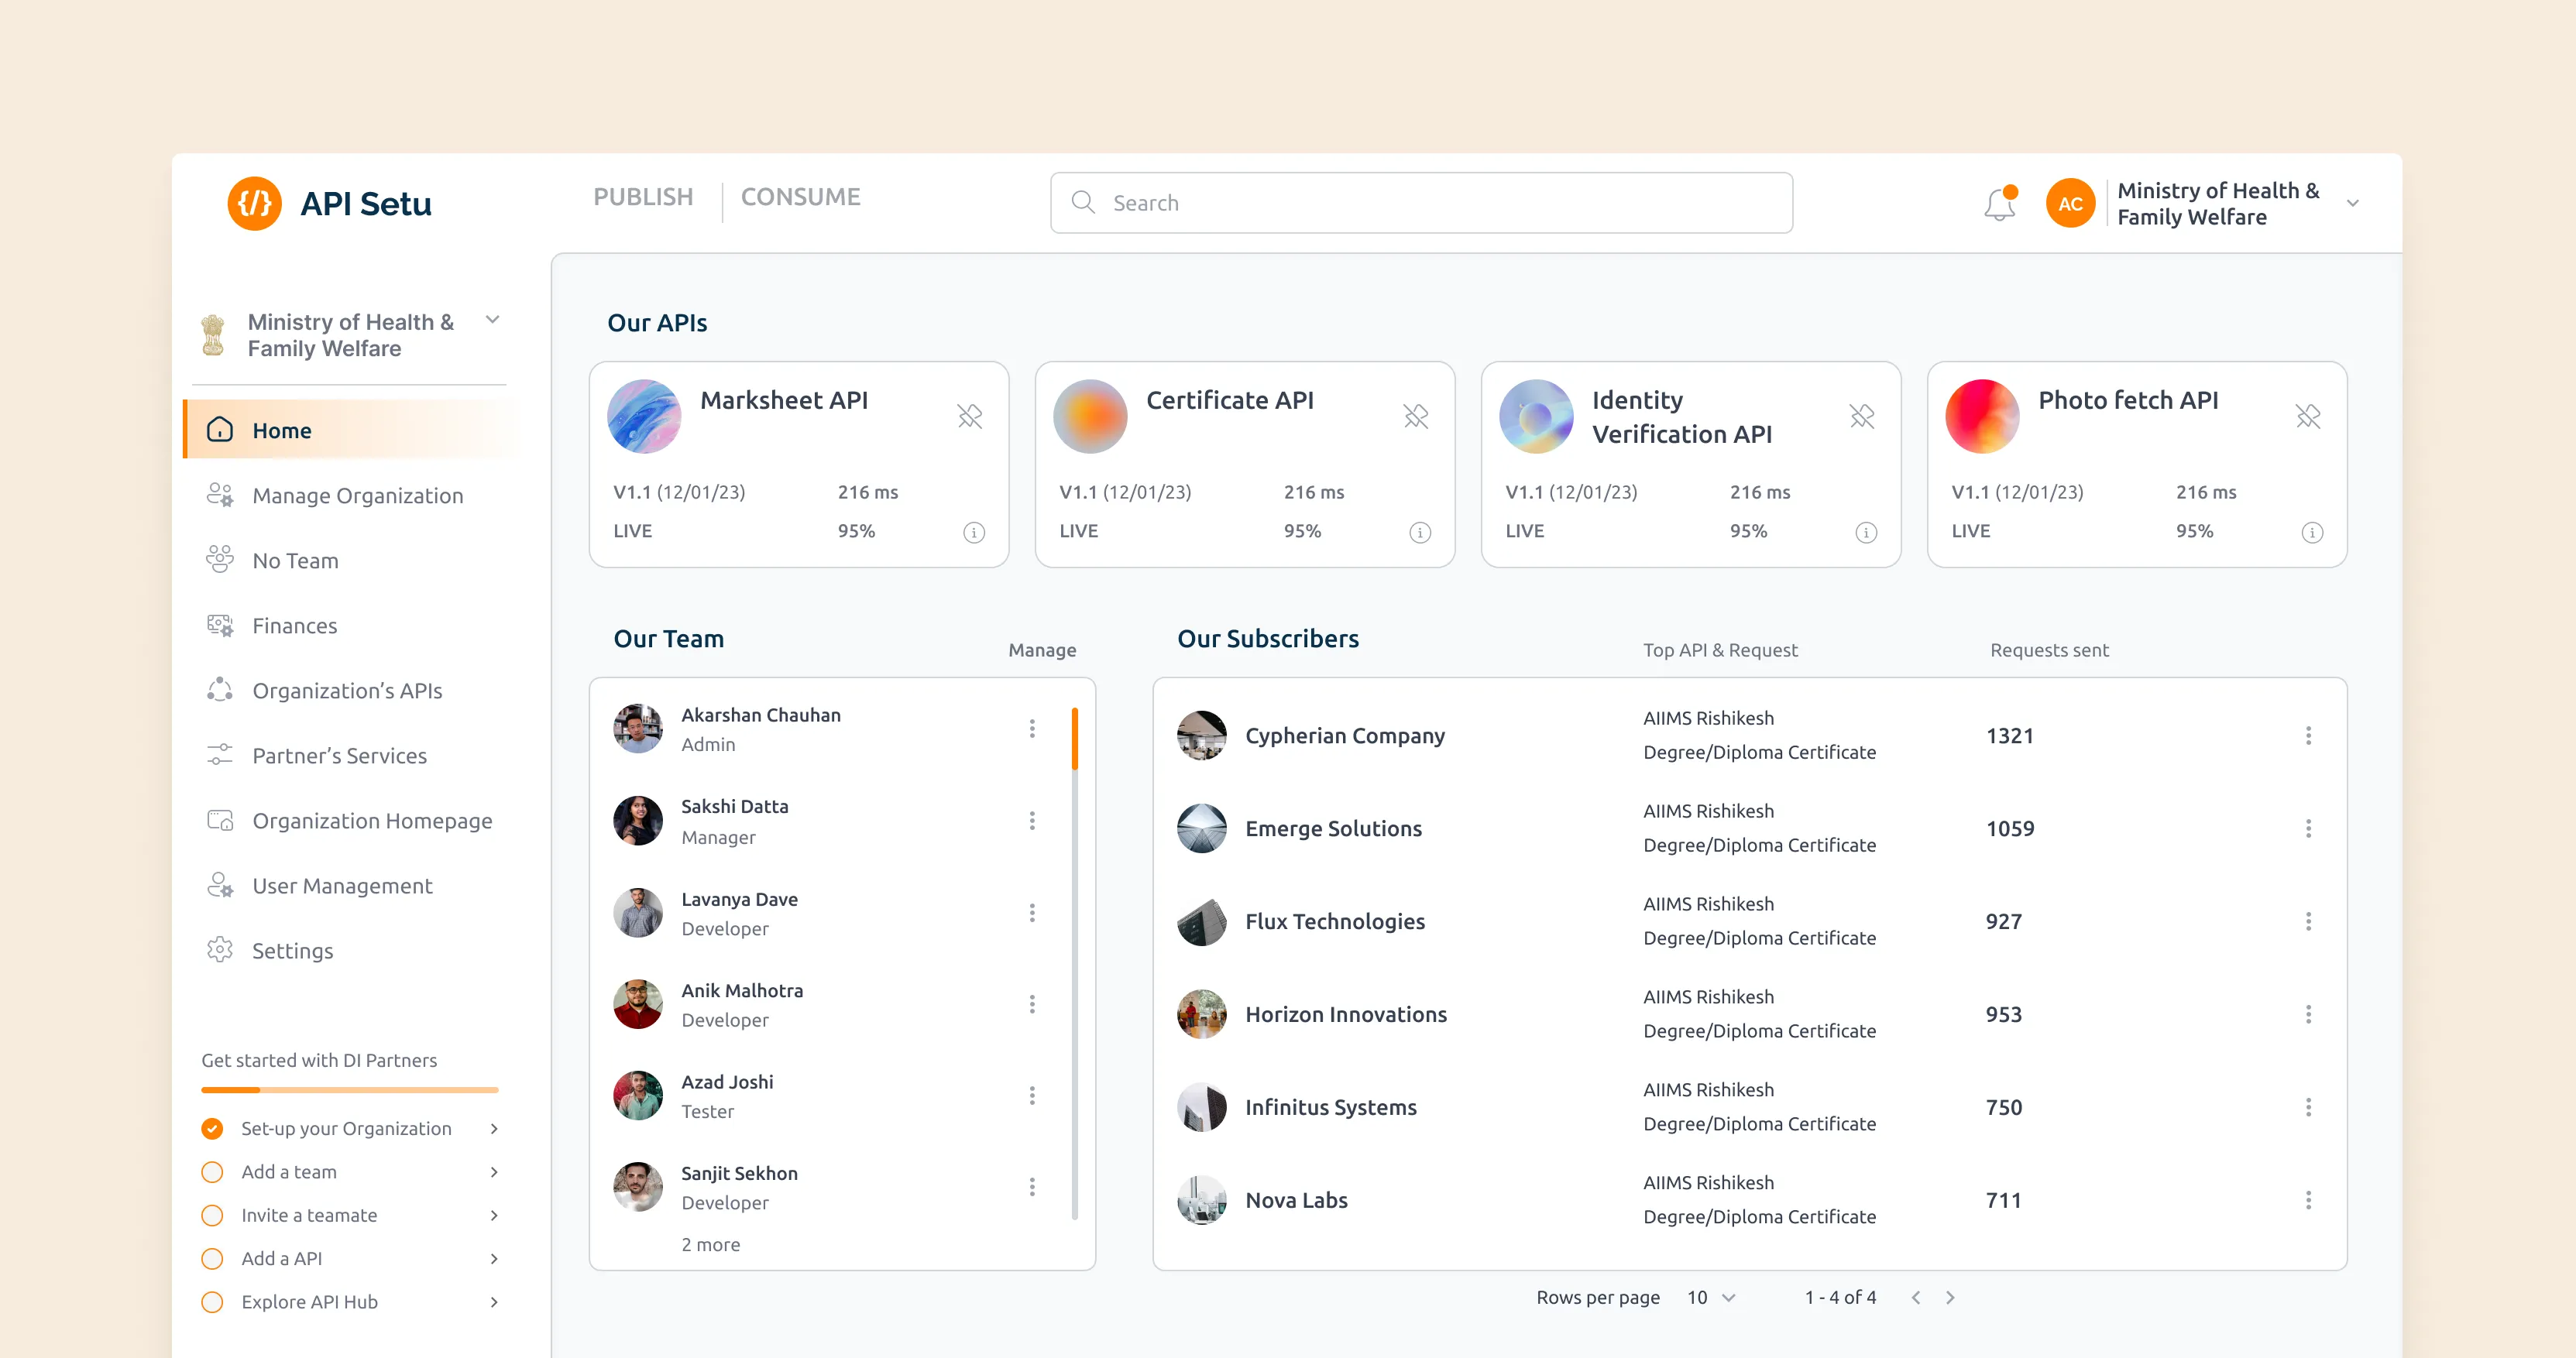
Task: Open options menu for Cypherian Company row
Action: pyautogui.click(x=2308, y=736)
